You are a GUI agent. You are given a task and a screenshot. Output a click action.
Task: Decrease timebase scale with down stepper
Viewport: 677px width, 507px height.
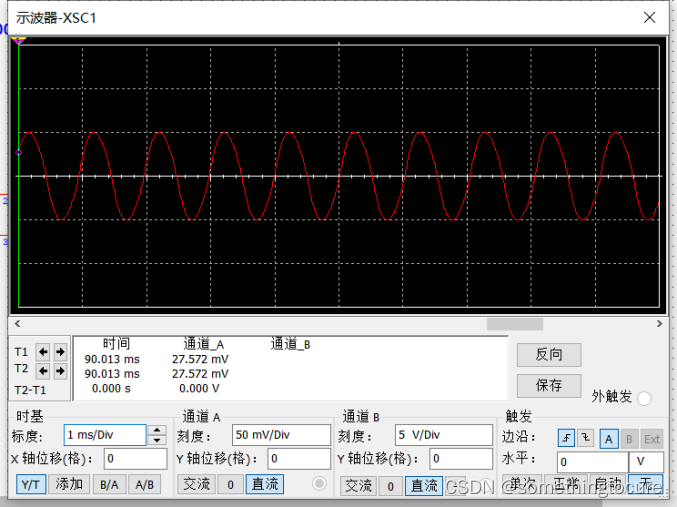[x=157, y=440]
